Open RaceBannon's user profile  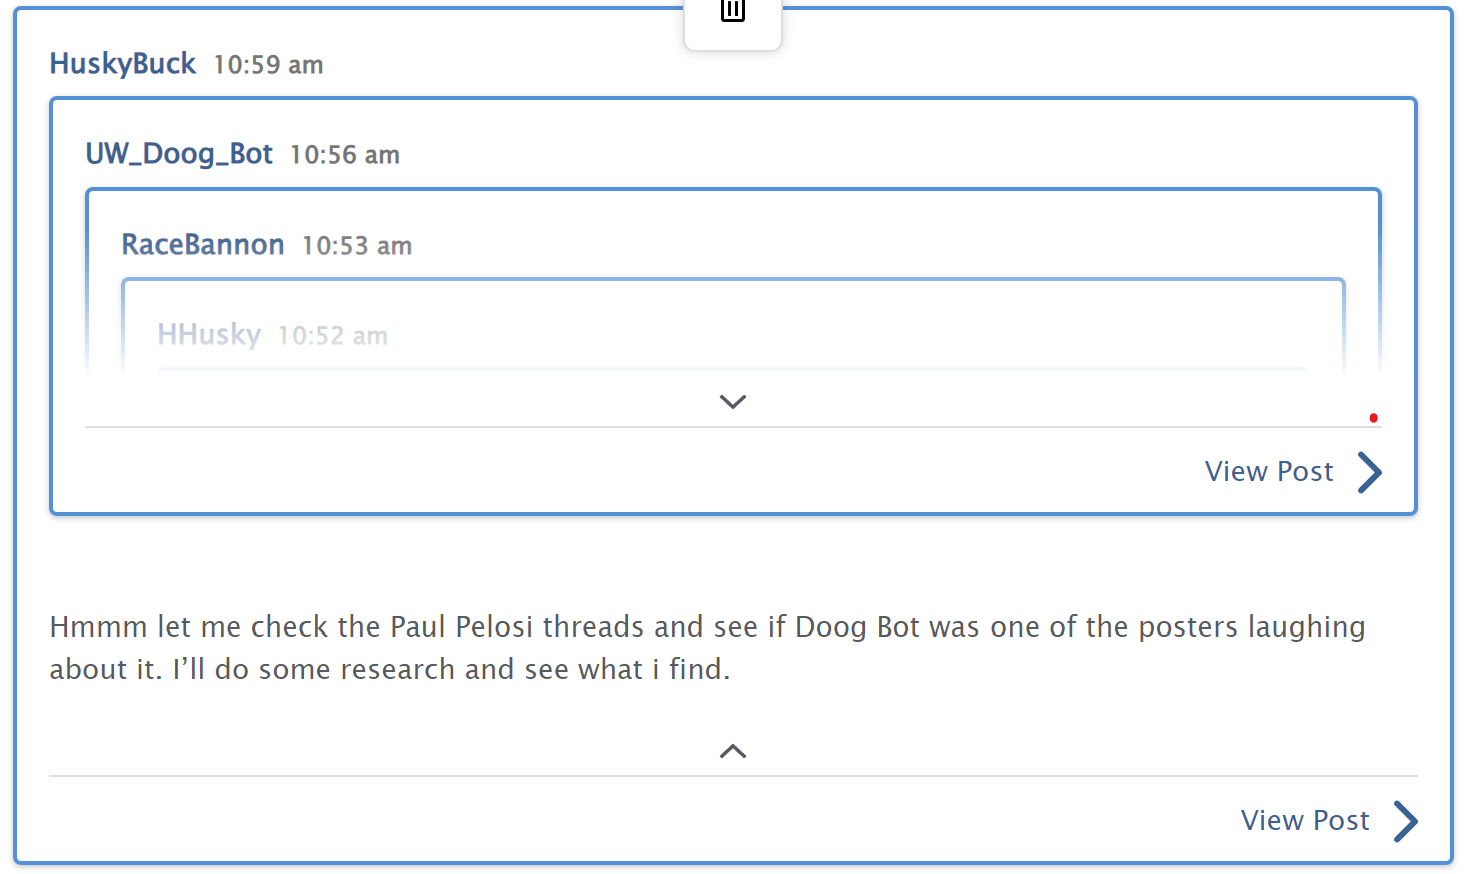pyautogui.click(x=203, y=245)
